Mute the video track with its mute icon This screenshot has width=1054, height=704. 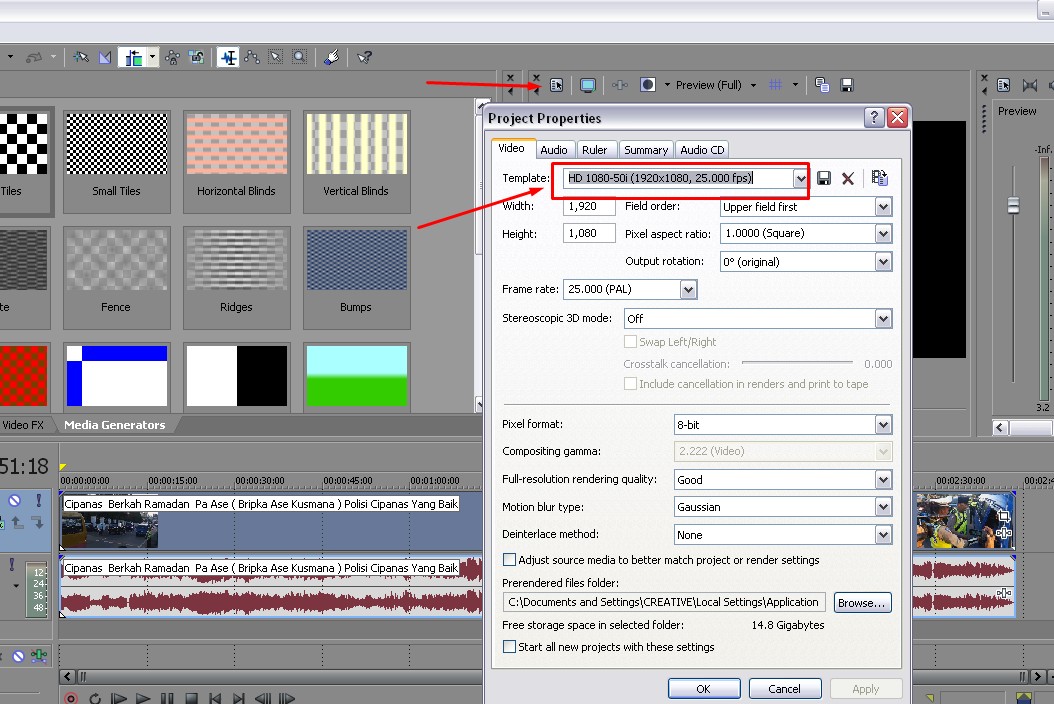pyautogui.click(x=15, y=500)
